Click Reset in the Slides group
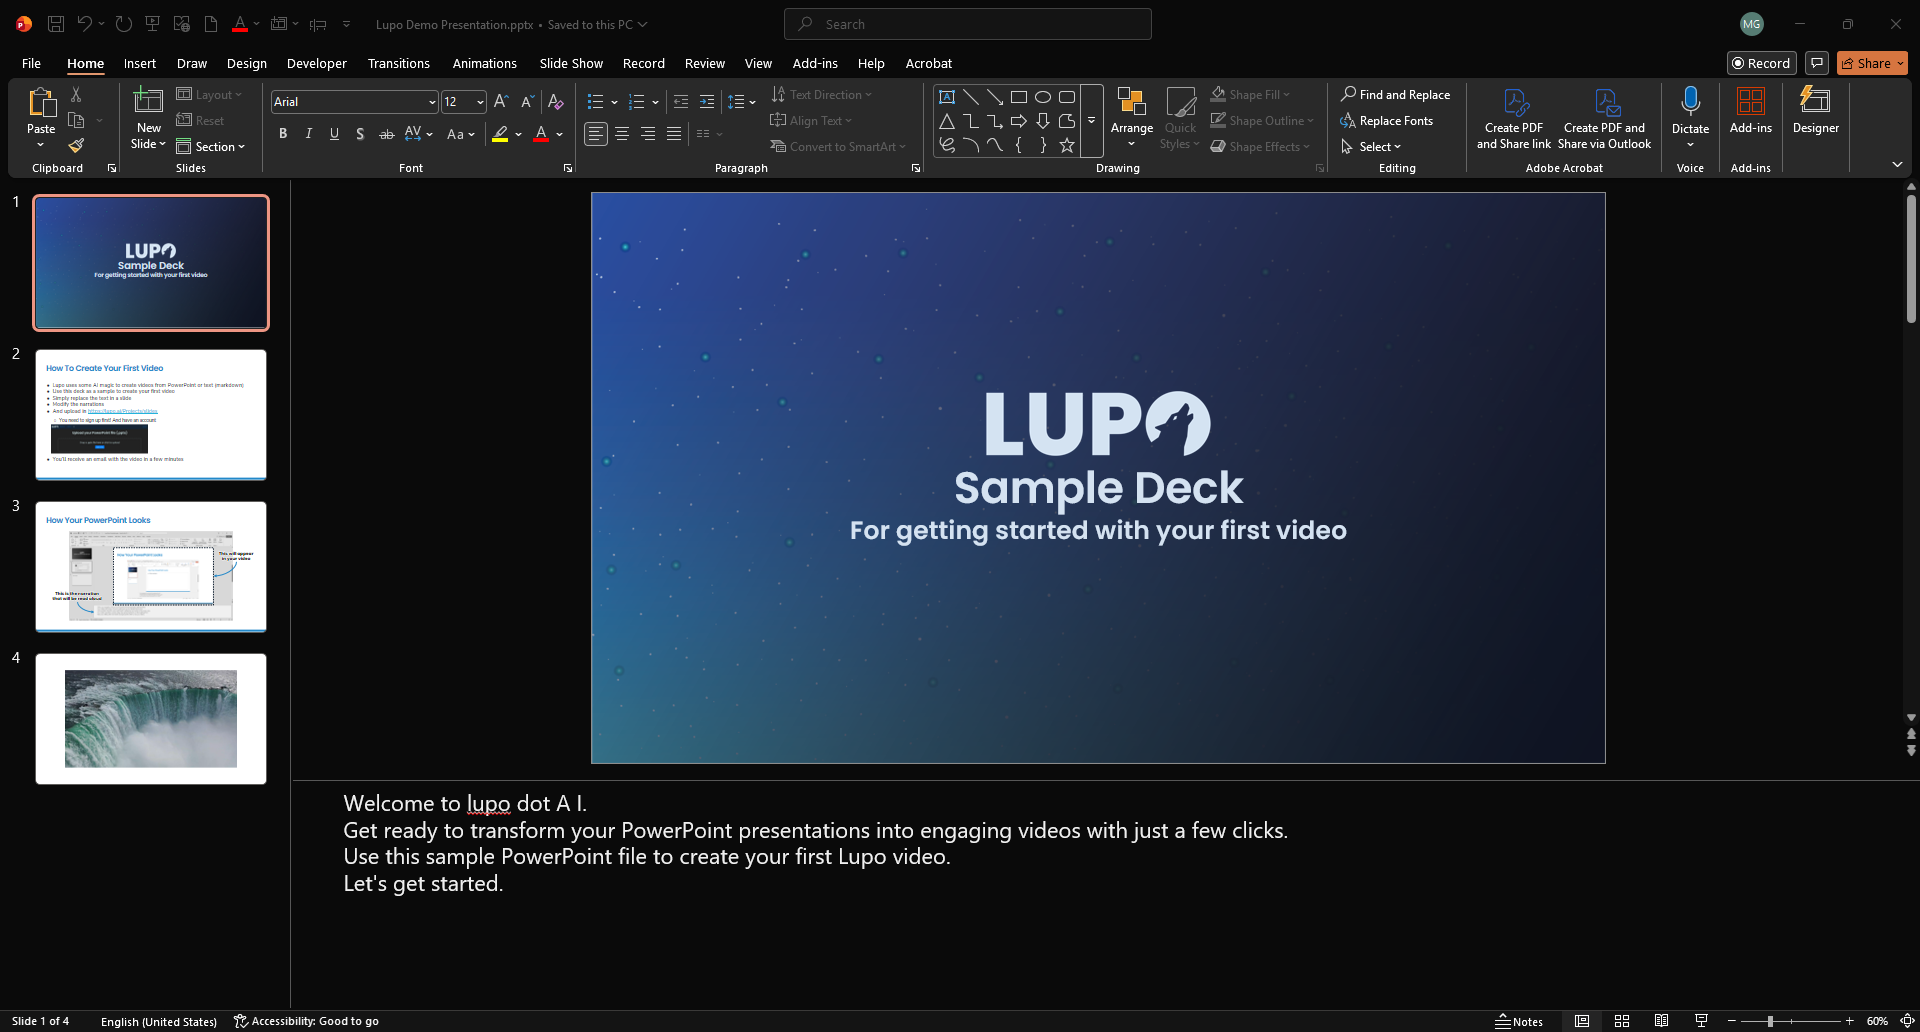1920x1032 pixels. 200,120
